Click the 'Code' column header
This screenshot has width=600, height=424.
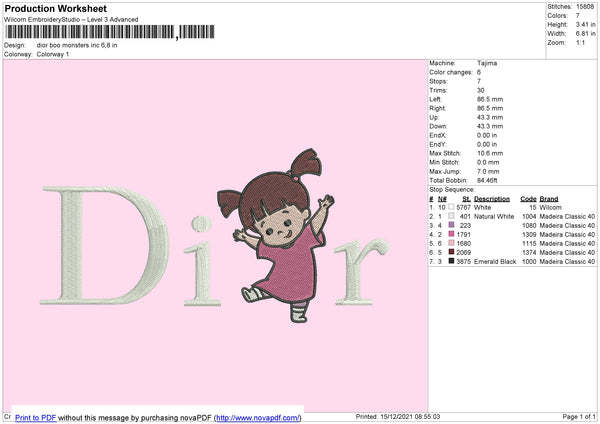coord(528,199)
